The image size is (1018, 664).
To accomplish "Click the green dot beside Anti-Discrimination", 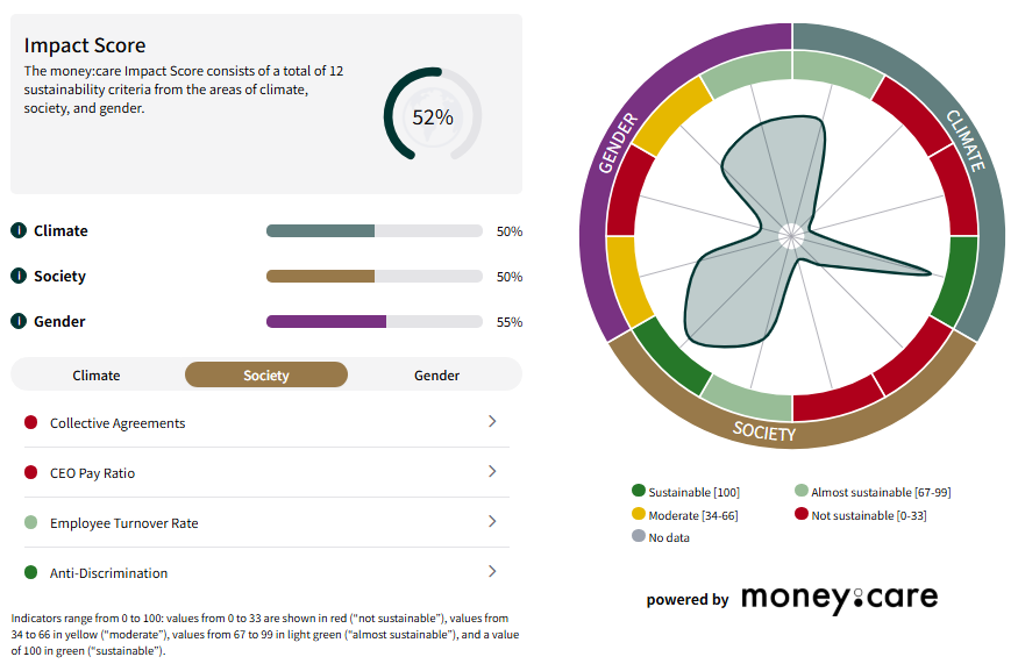I will (31, 572).
